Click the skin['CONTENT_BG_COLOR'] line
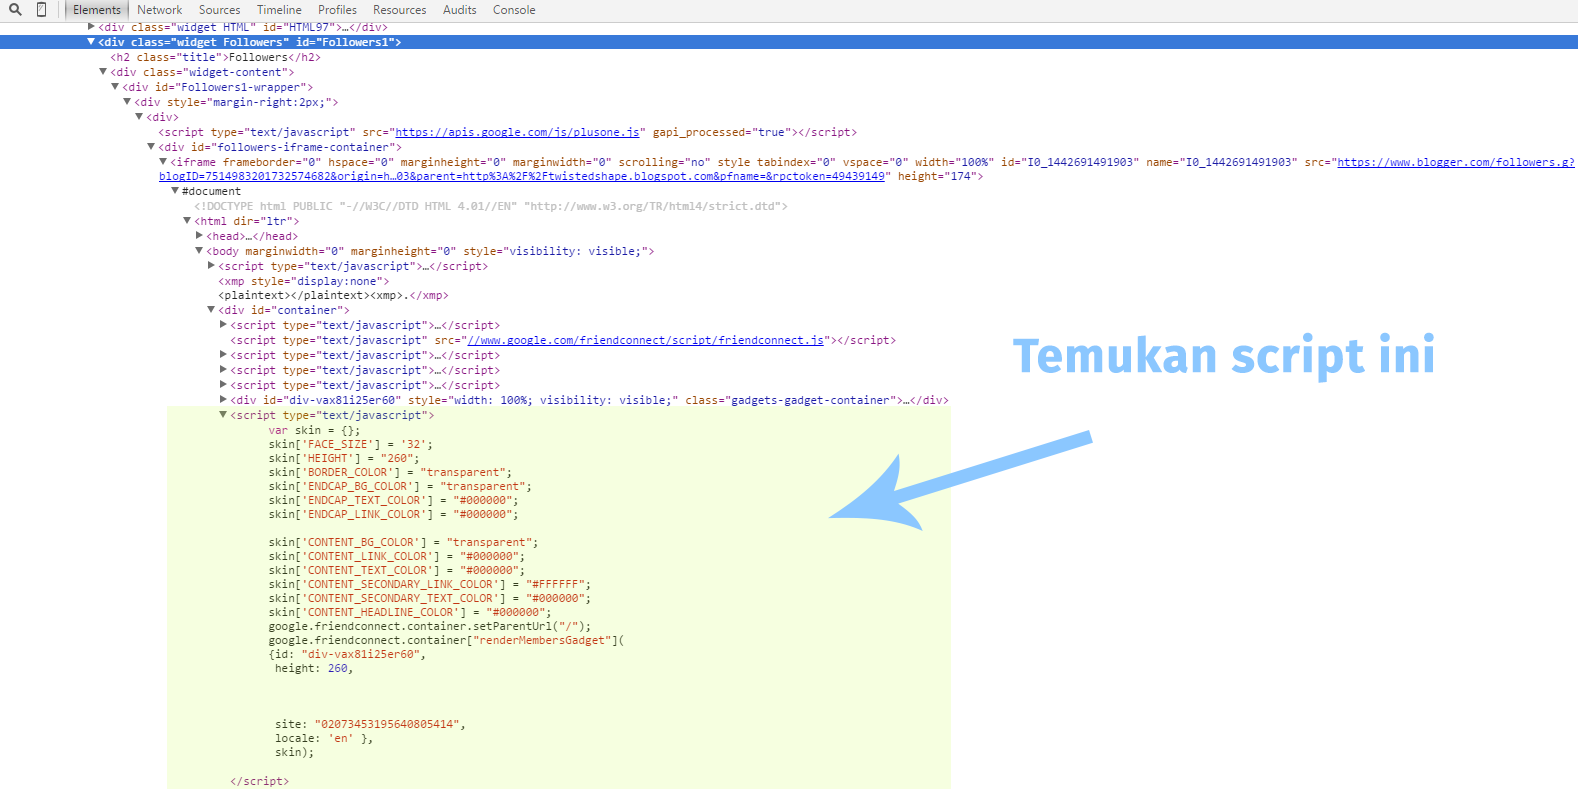The image size is (1578, 789). tap(403, 542)
